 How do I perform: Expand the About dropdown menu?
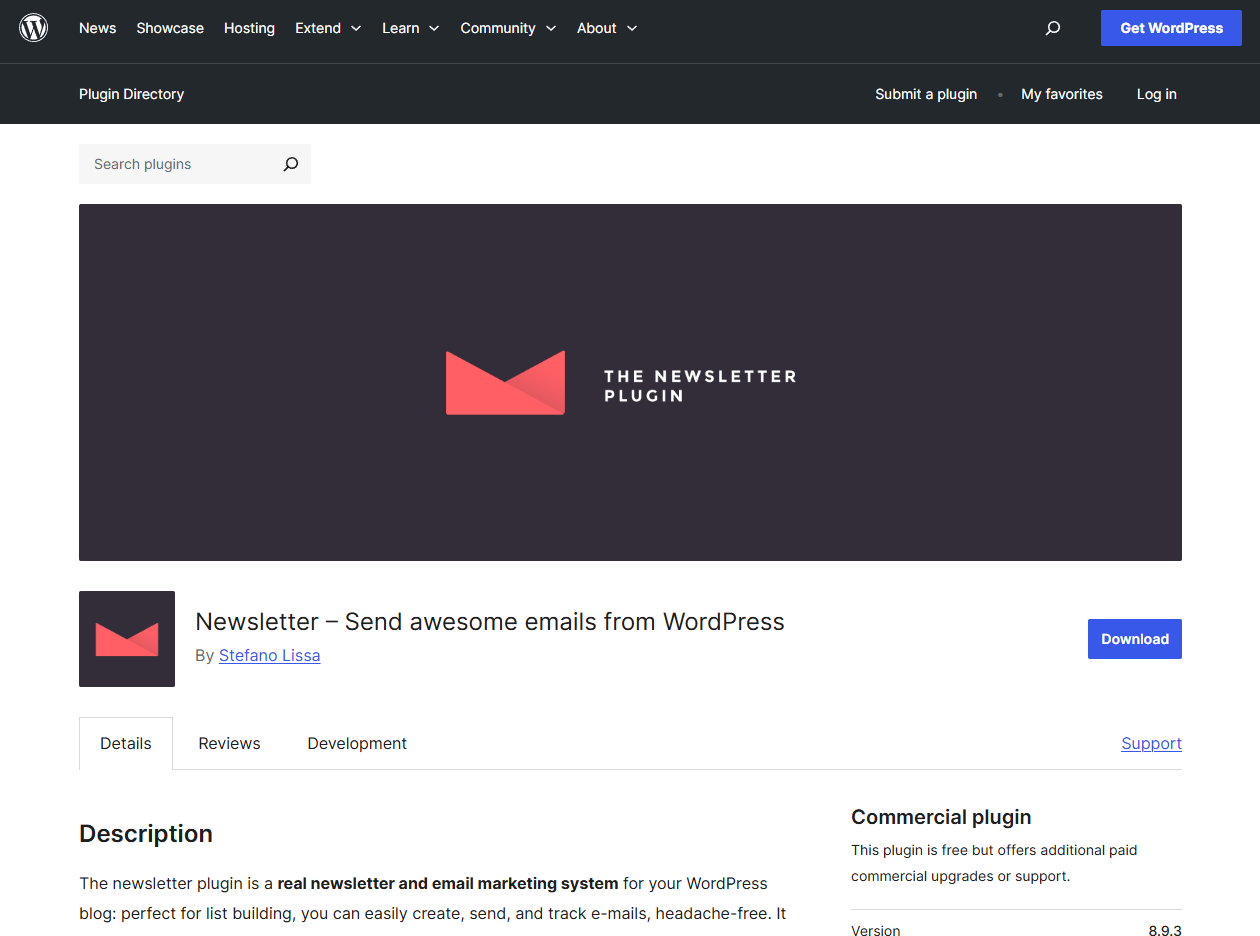(607, 28)
